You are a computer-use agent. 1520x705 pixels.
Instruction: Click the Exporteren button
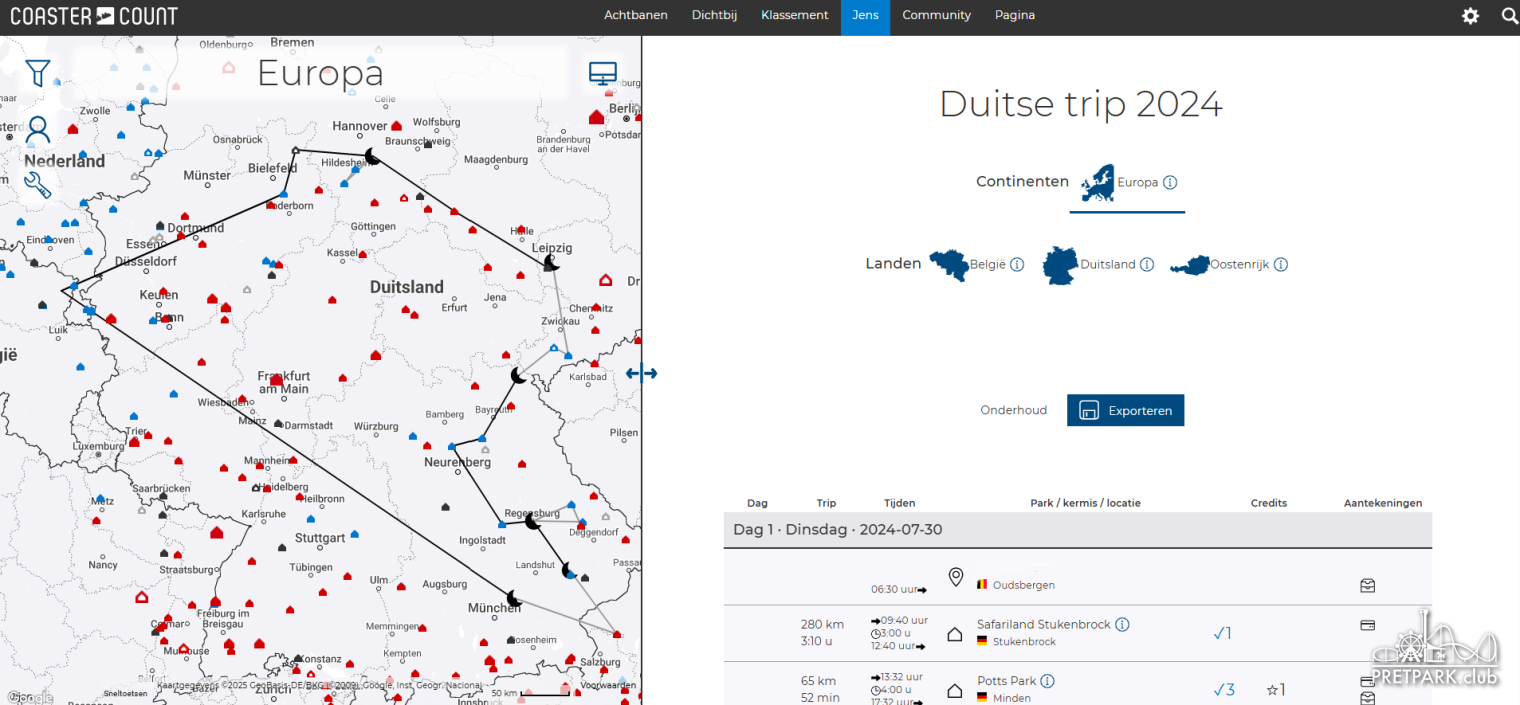[x=1125, y=411]
